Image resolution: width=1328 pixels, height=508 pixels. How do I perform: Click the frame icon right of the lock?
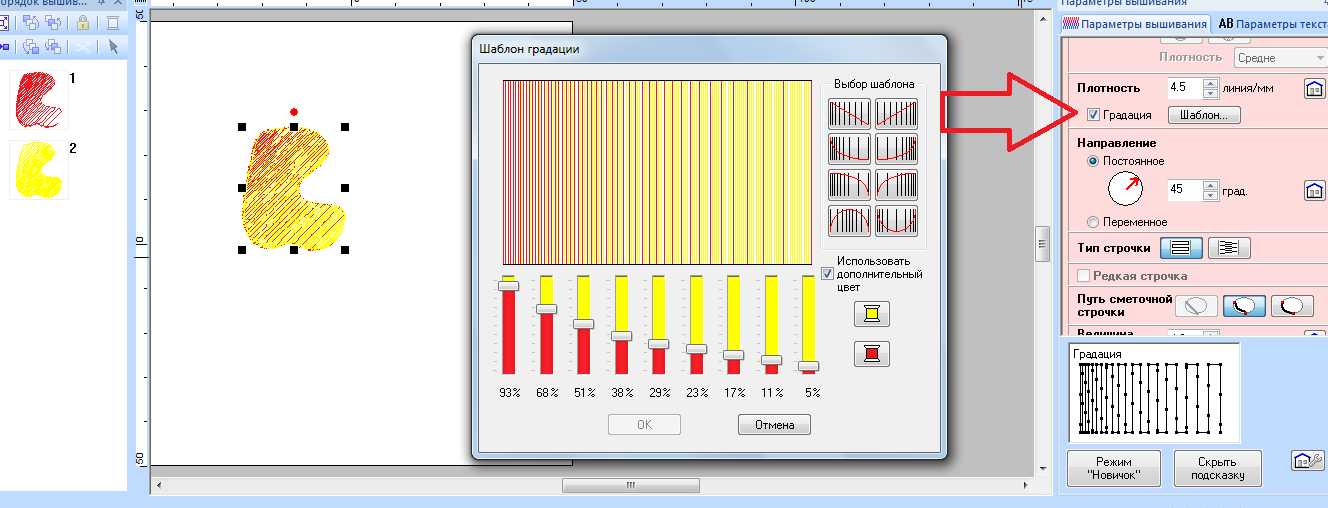tap(113, 22)
